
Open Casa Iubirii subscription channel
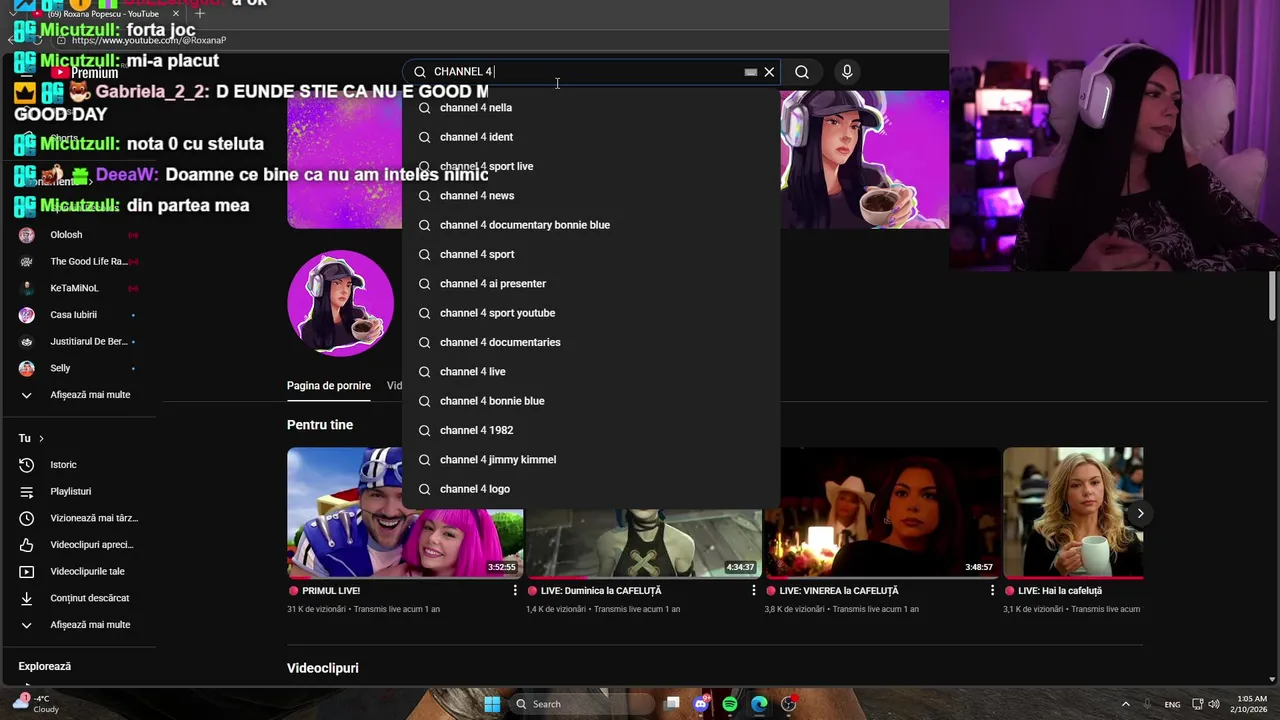click(78, 315)
